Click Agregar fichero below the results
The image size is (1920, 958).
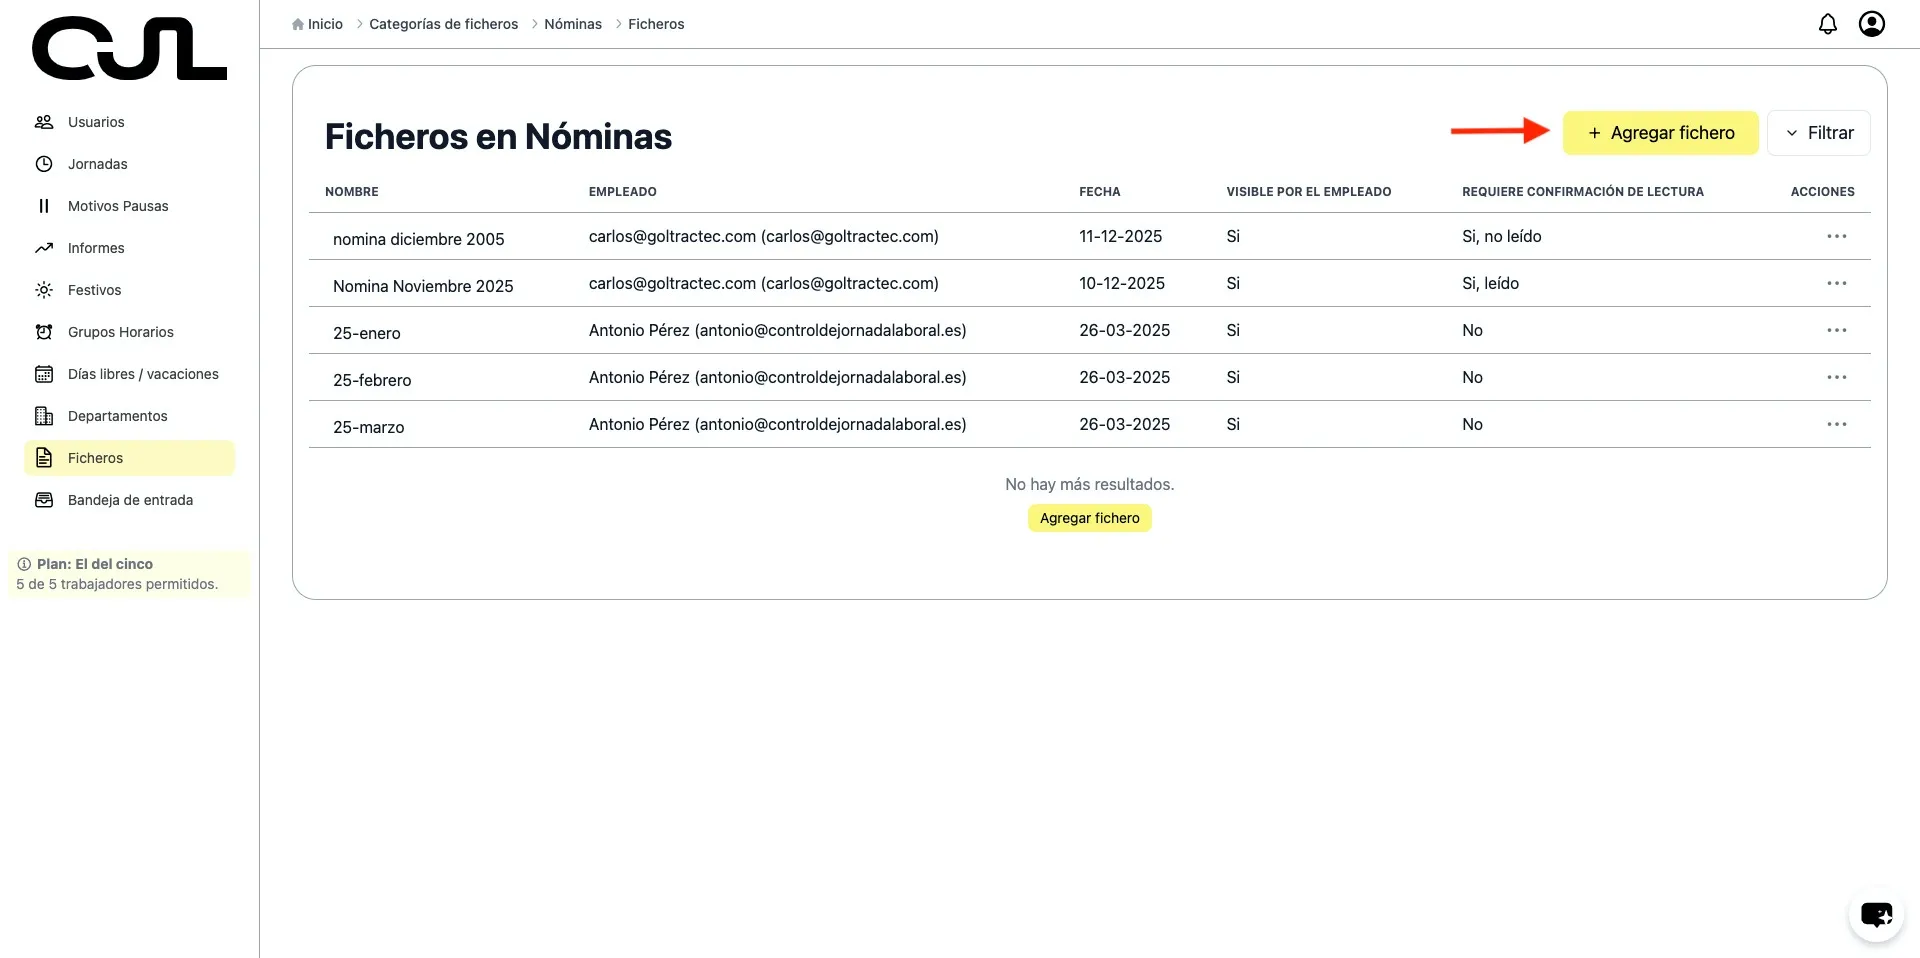pos(1089,518)
